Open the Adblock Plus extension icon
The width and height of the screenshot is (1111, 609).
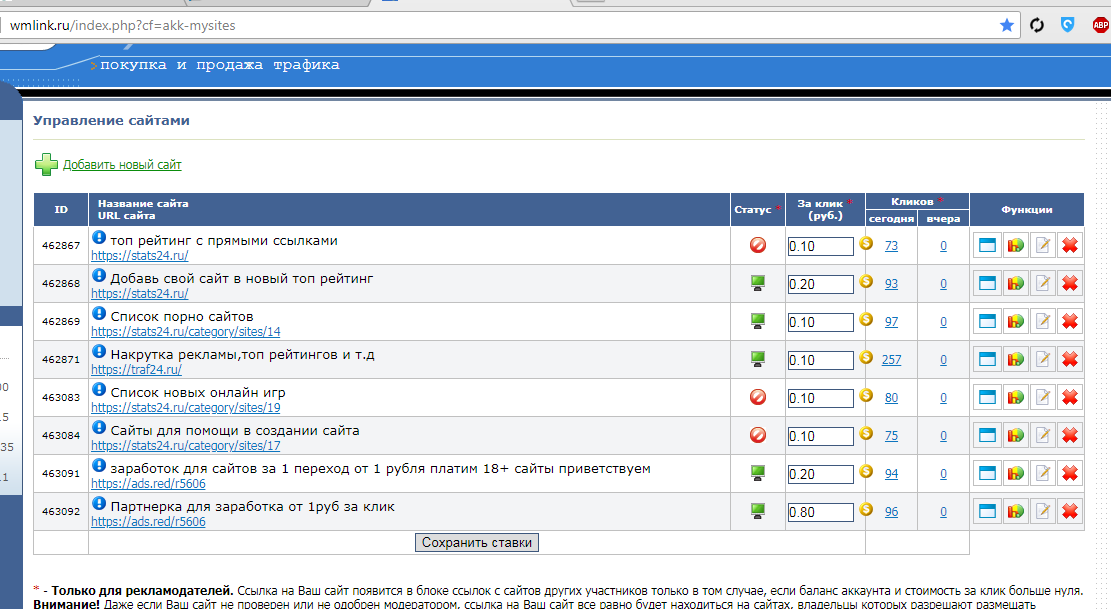1100,25
